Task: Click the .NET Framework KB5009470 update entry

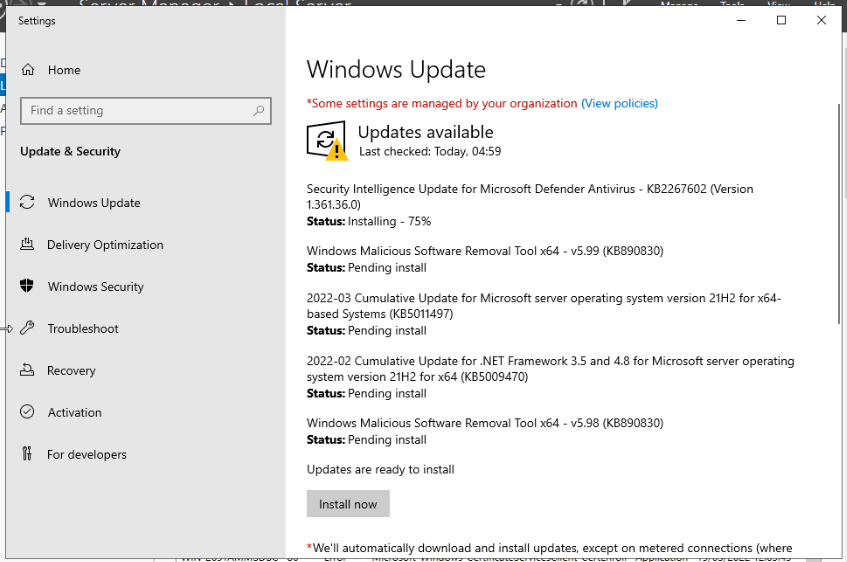Action: pos(550,369)
